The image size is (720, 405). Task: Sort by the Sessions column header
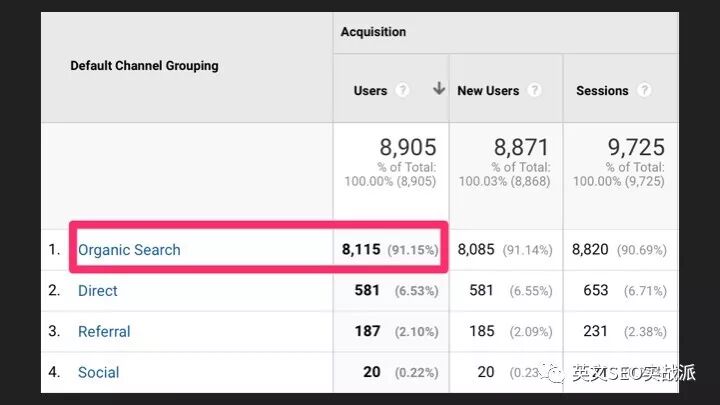(602, 91)
